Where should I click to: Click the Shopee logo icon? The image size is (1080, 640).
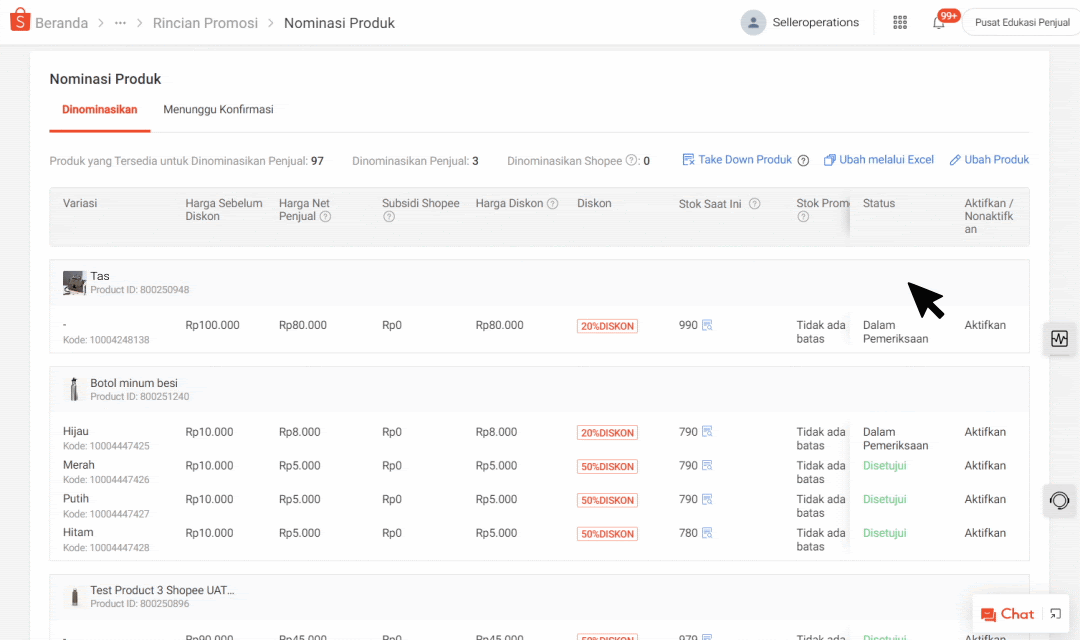click(x=20, y=22)
